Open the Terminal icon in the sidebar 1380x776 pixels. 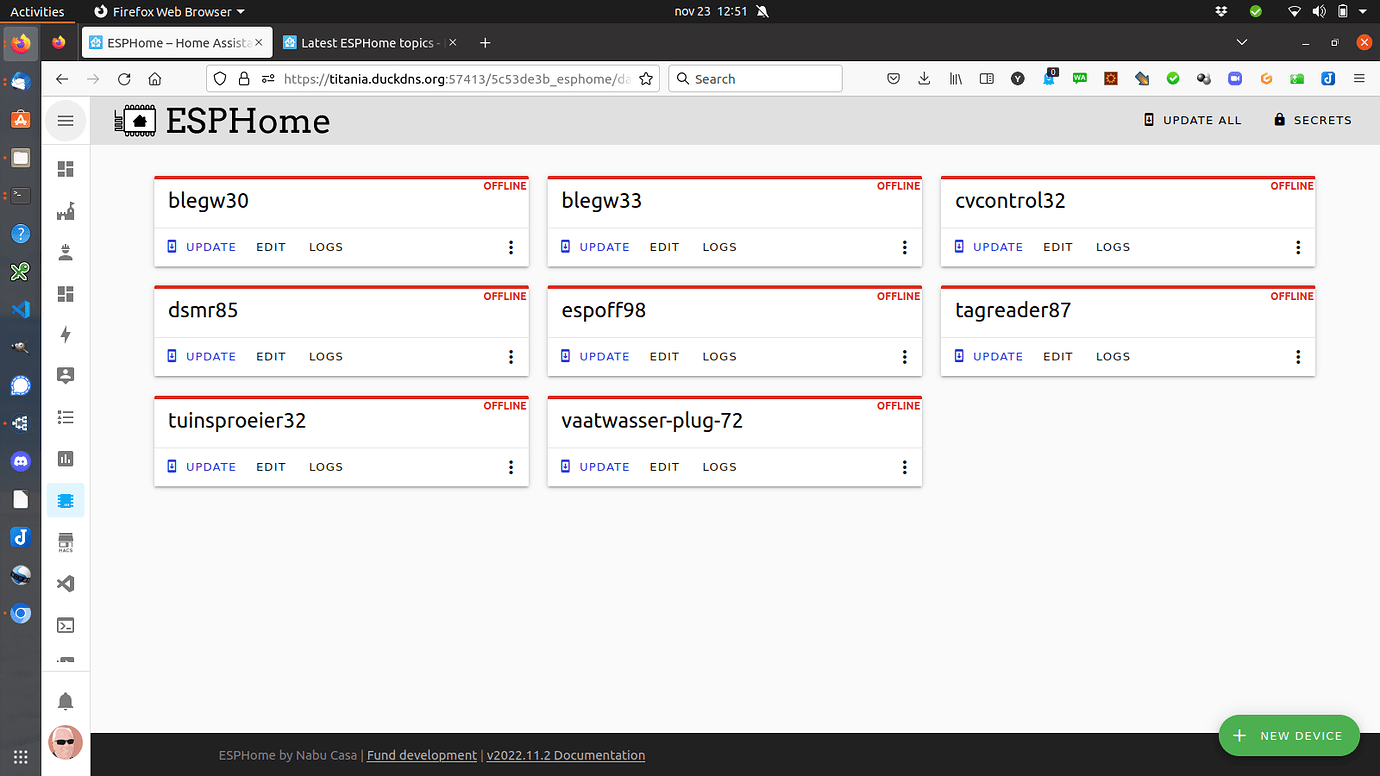[x=65, y=625]
